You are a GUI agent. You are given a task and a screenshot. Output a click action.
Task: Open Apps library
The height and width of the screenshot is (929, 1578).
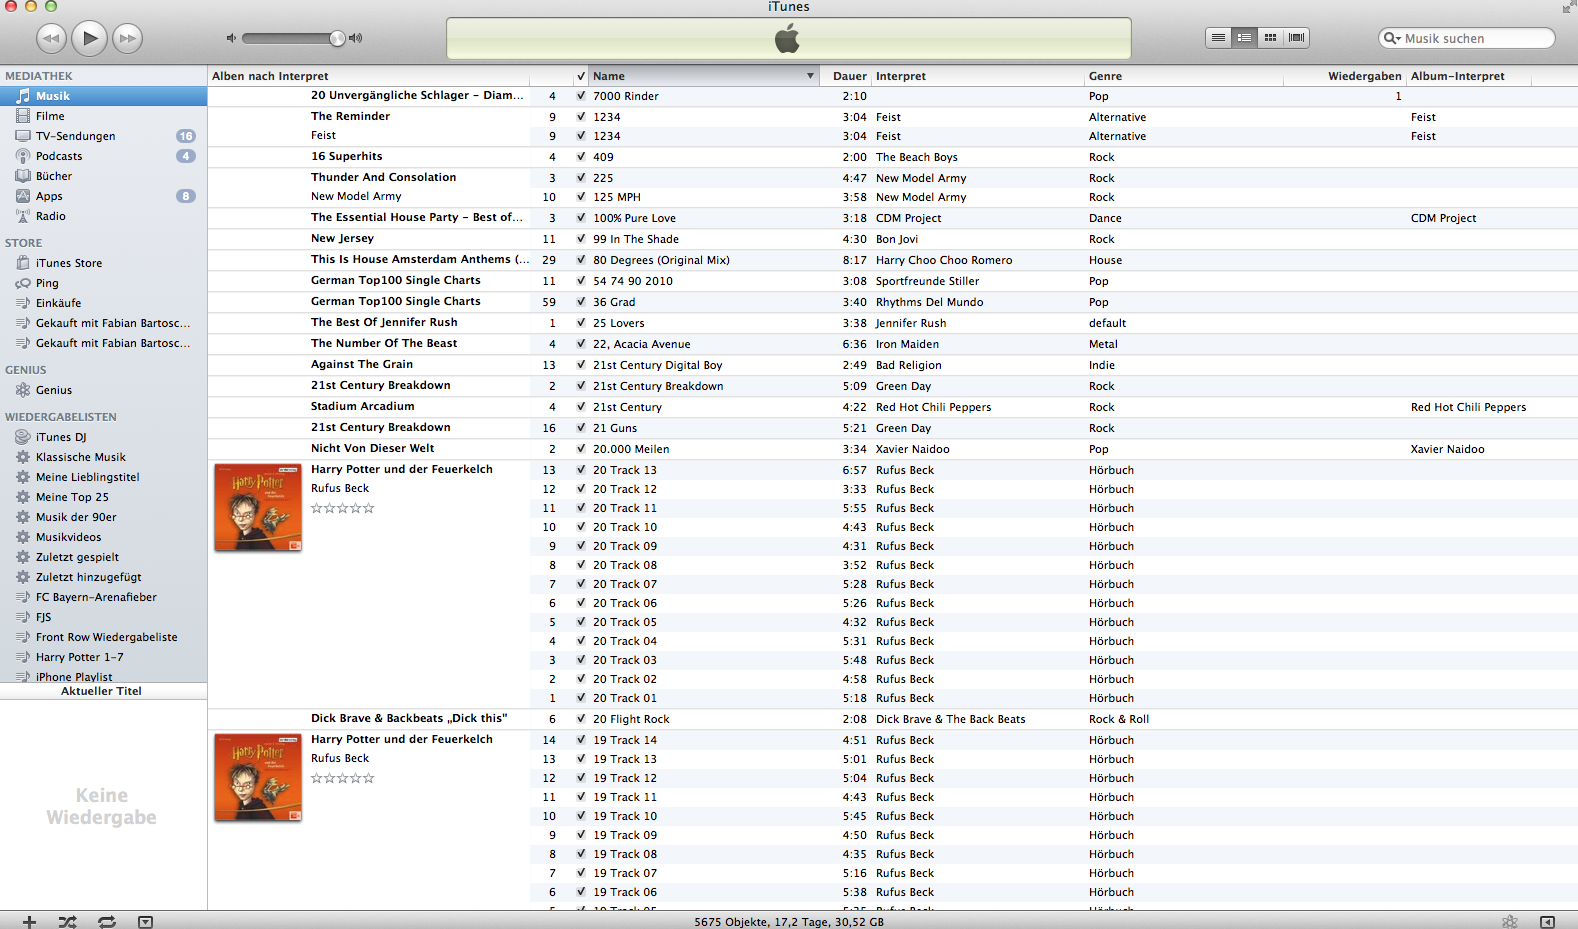coord(103,196)
